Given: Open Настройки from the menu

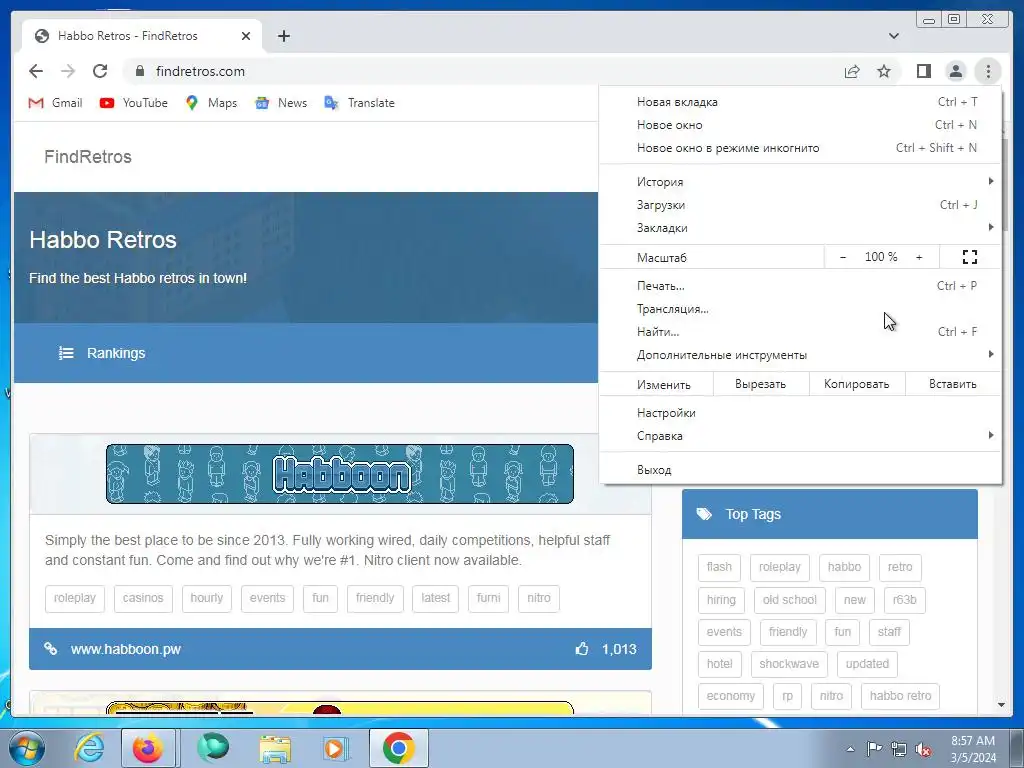Looking at the screenshot, I should pyautogui.click(x=800, y=413).
